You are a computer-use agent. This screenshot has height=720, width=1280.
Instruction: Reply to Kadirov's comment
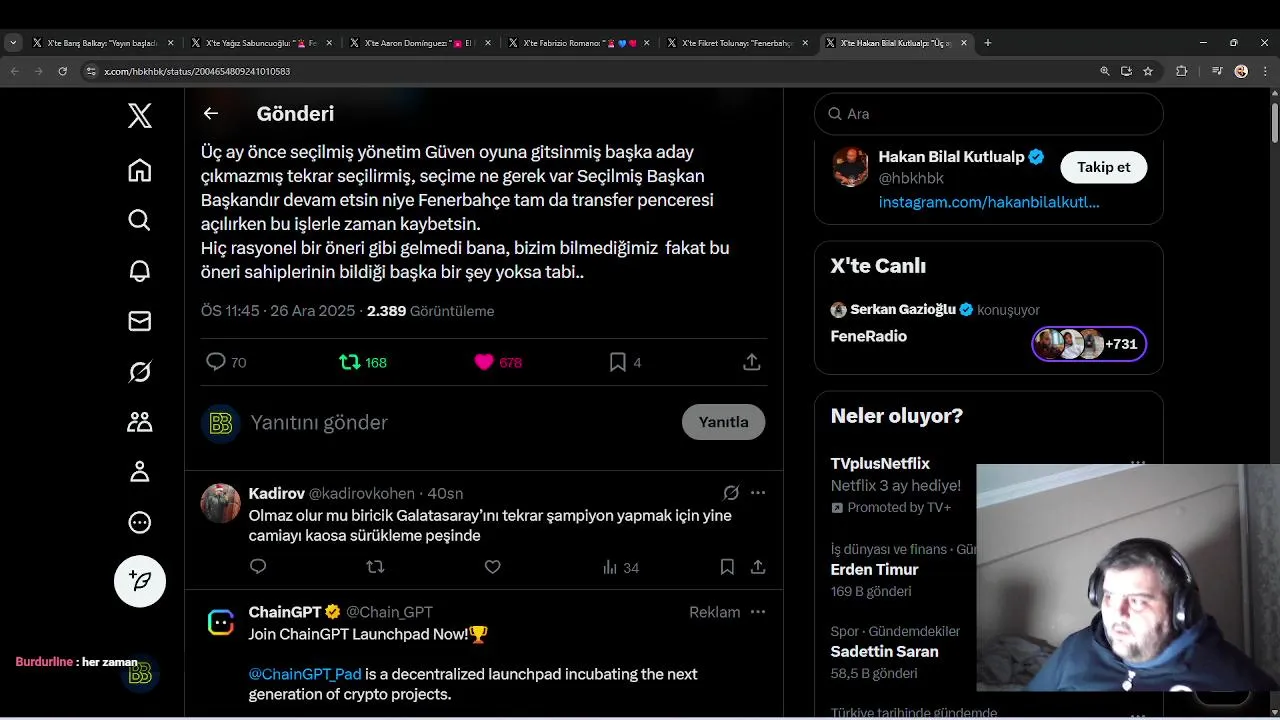[258, 567]
